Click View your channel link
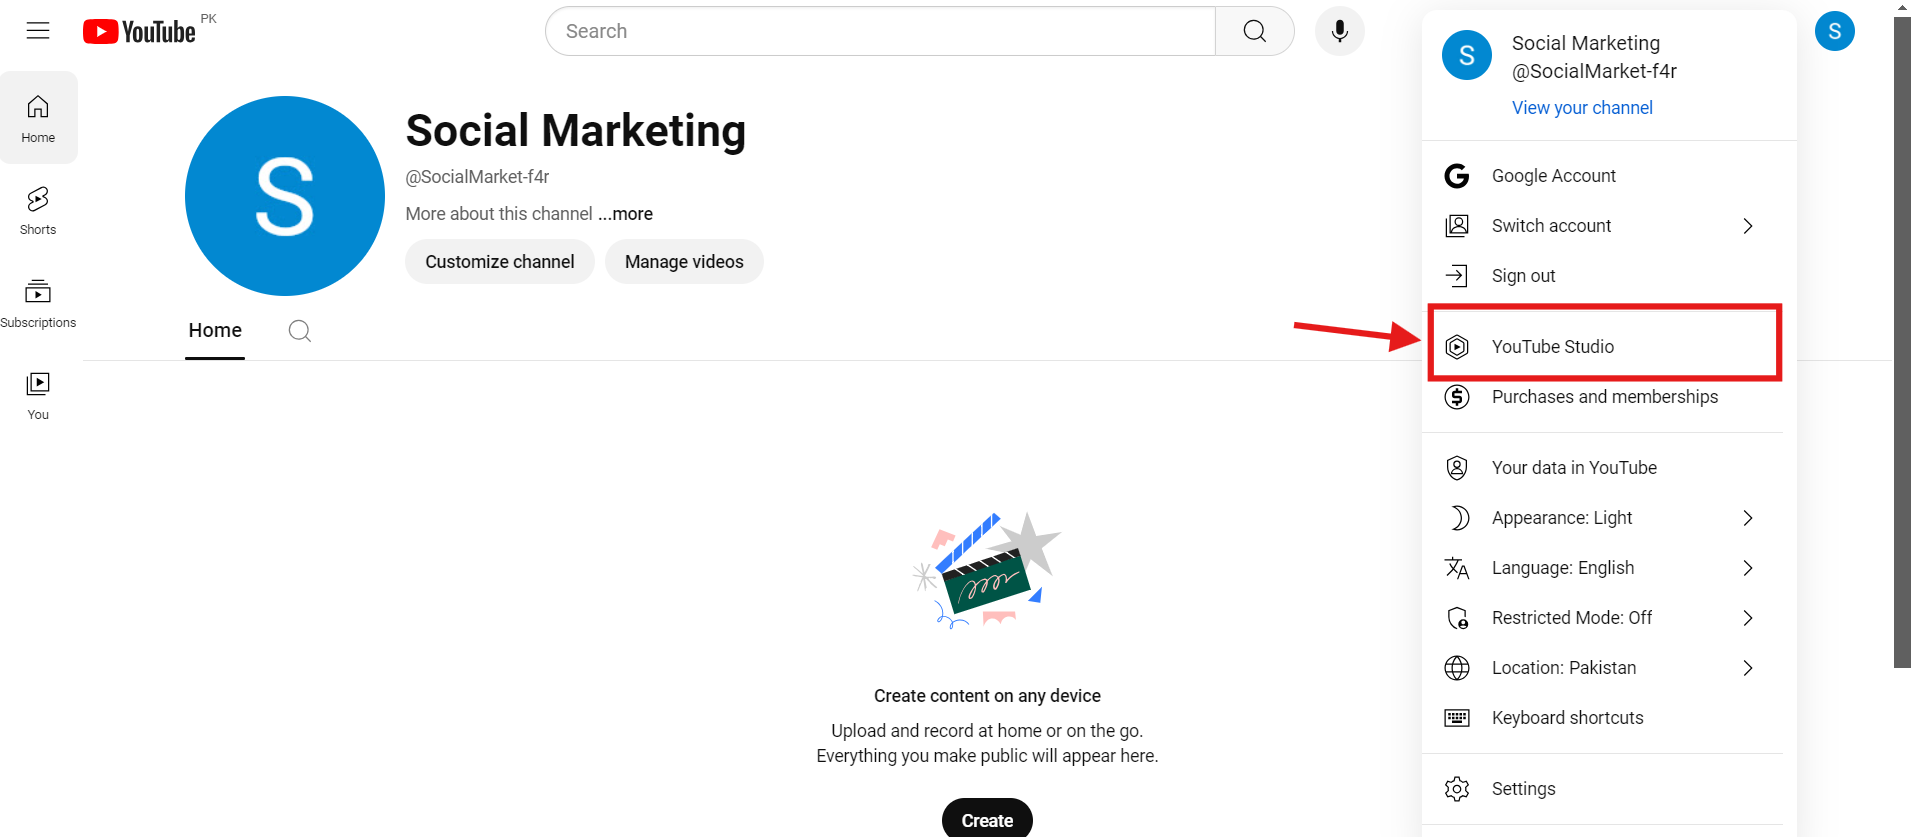 [x=1582, y=108]
